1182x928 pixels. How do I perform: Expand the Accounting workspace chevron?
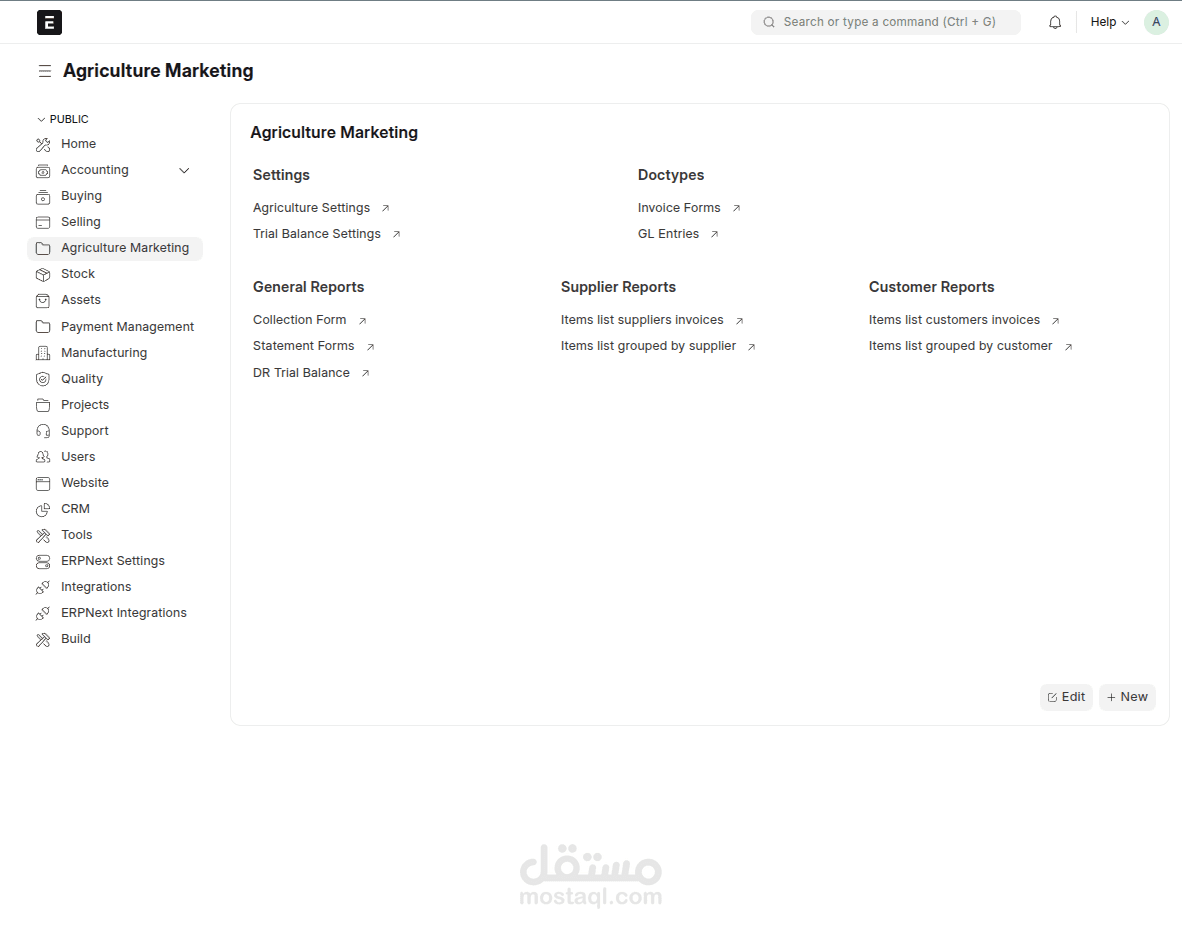pos(184,170)
